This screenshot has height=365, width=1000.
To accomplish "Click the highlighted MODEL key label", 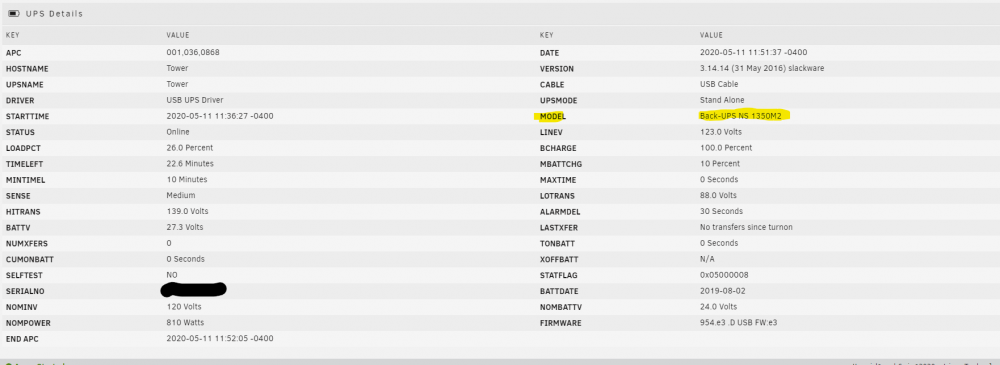I will tap(552, 116).
